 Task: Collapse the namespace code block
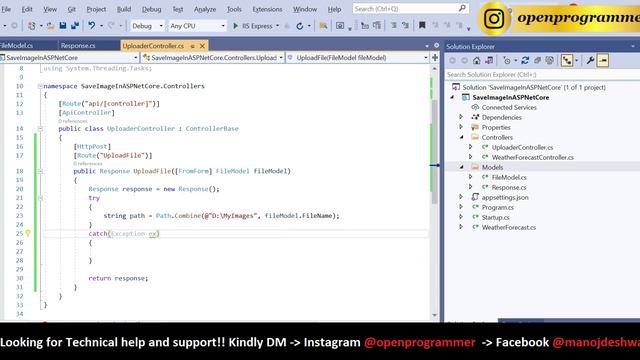pos(40,86)
